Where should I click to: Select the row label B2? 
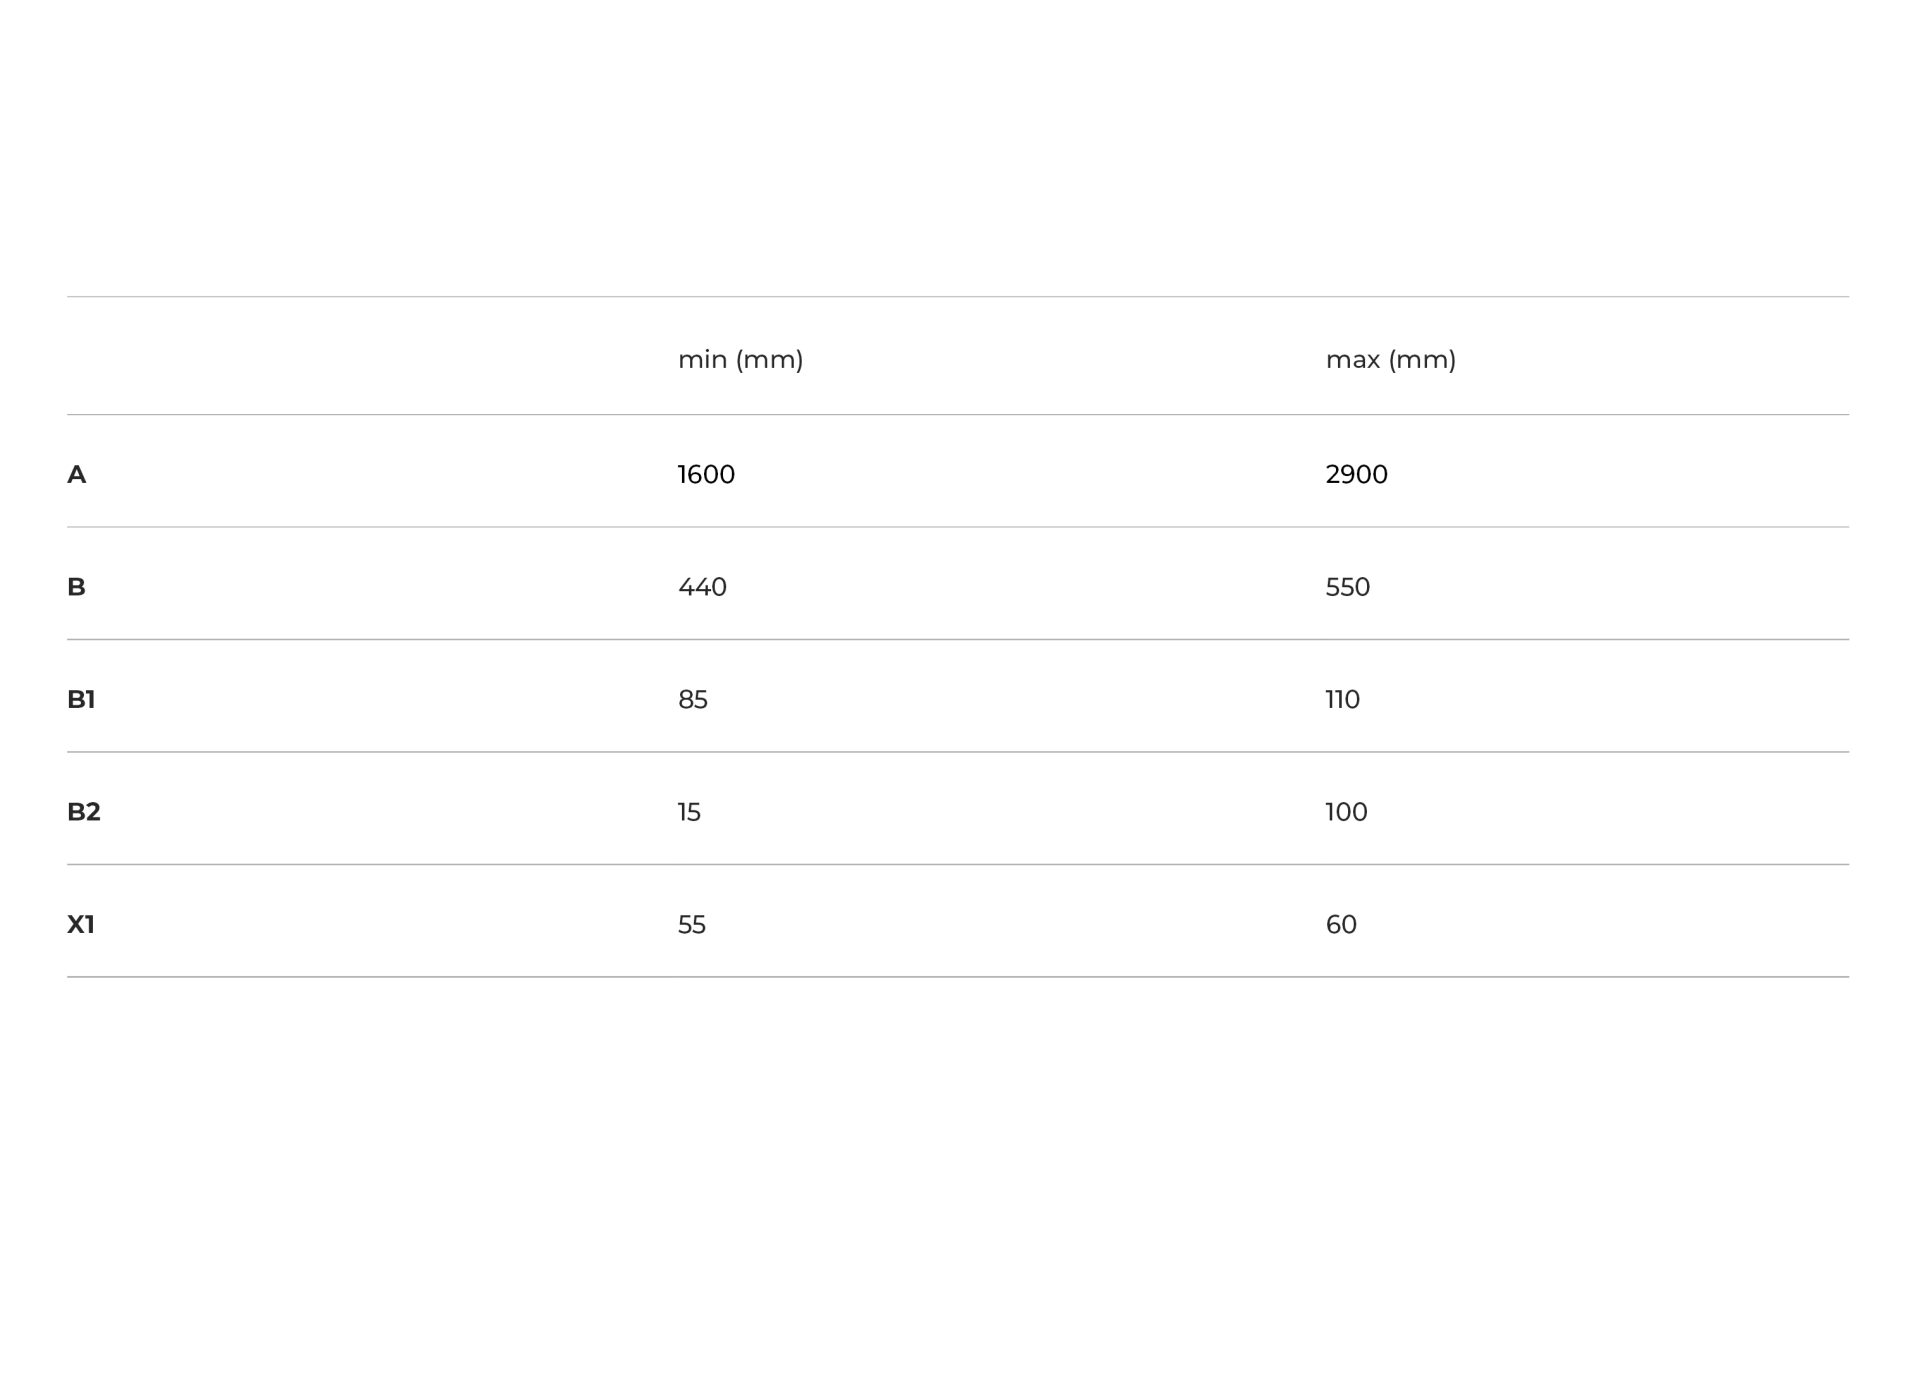[84, 812]
